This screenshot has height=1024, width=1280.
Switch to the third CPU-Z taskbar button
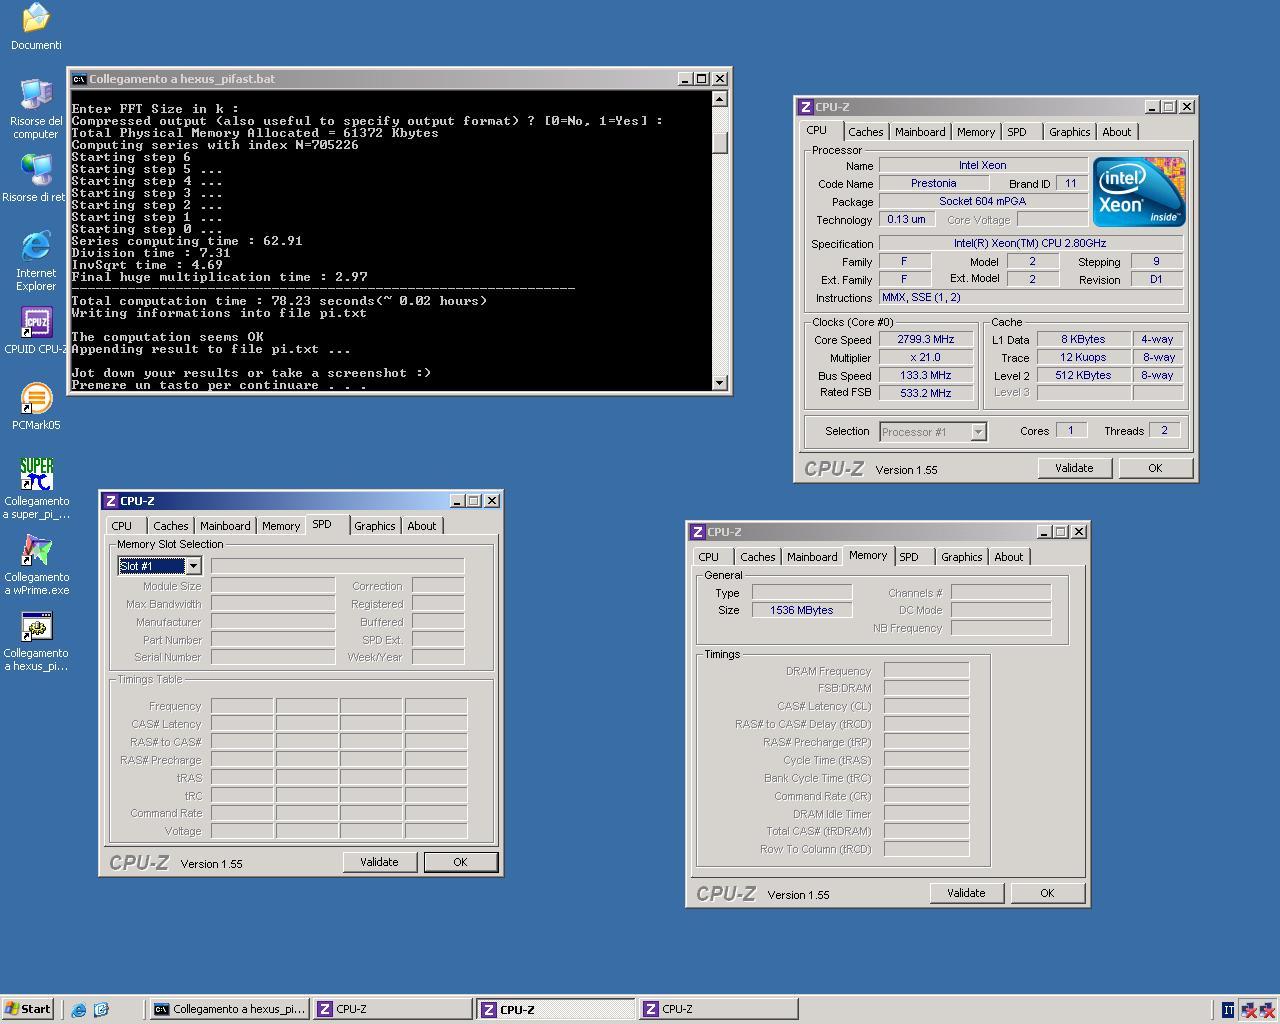point(718,1009)
